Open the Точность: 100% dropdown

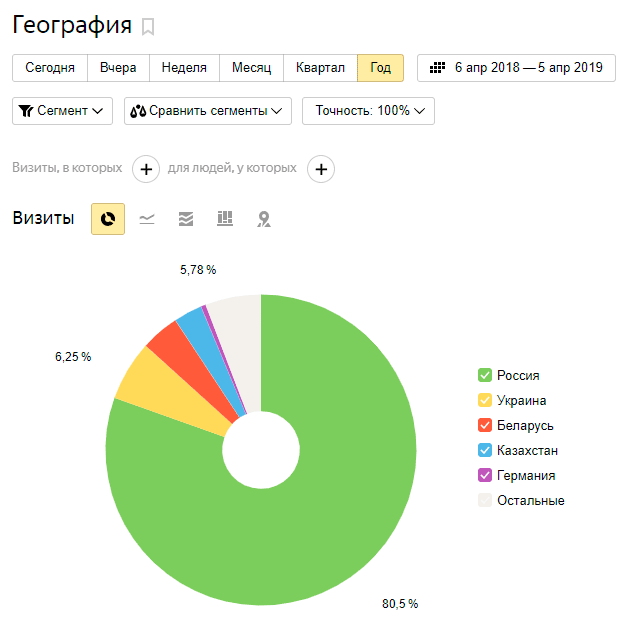(x=368, y=111)
